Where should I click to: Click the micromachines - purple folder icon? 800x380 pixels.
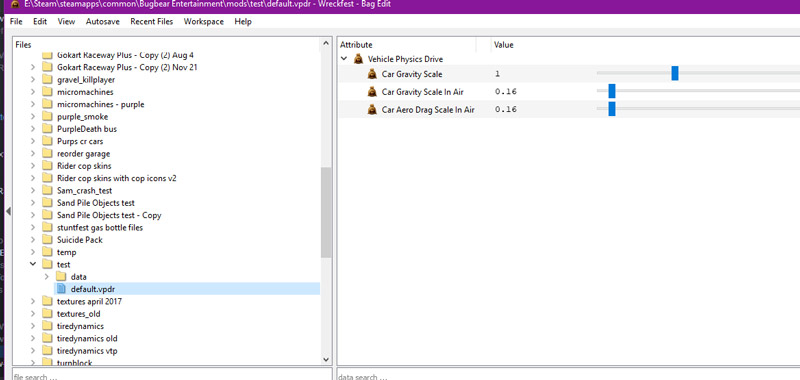tap(47, 104)
